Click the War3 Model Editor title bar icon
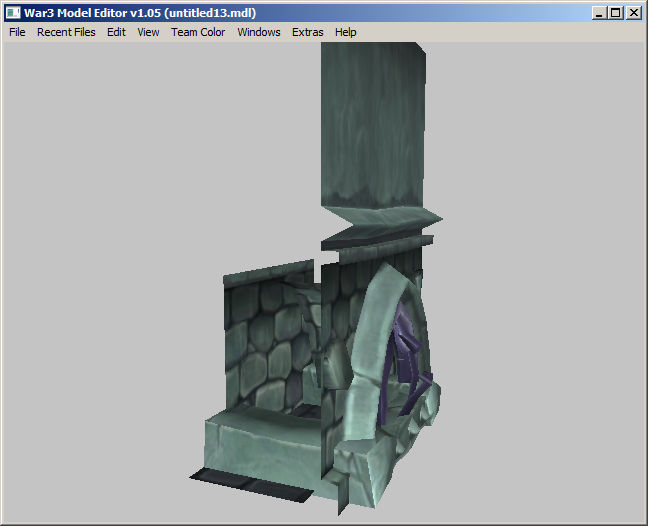 tap(13, 13)
